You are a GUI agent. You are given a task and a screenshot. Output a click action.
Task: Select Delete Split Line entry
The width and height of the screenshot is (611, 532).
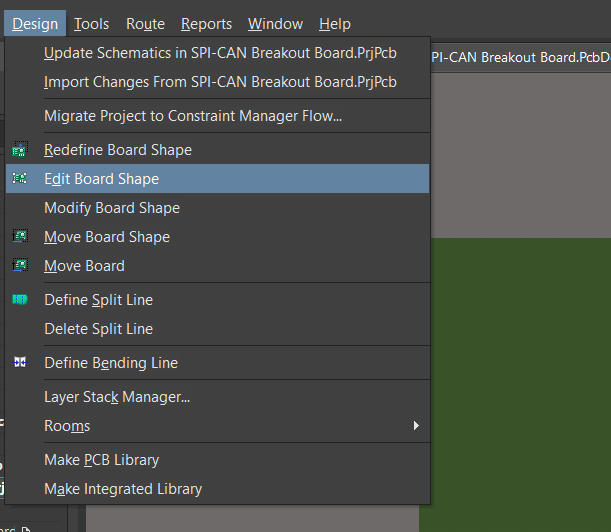pos(218,329)
